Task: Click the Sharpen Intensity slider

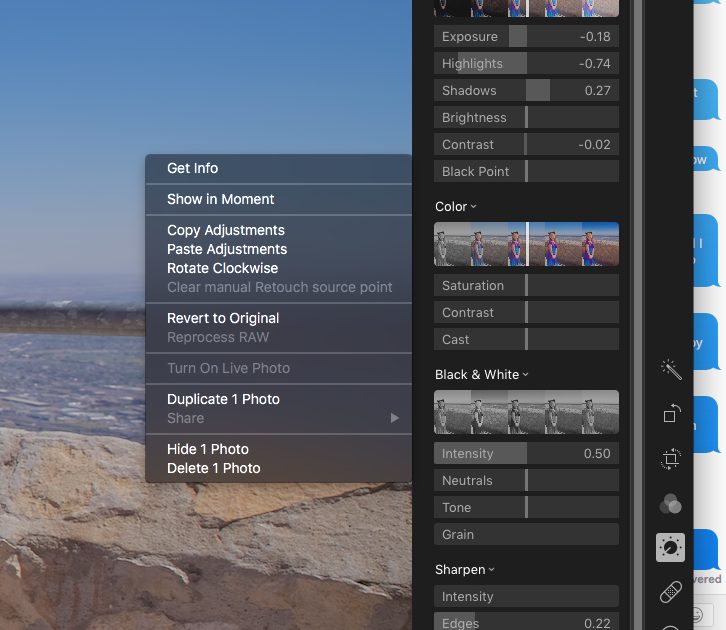Action: [526, 596]
